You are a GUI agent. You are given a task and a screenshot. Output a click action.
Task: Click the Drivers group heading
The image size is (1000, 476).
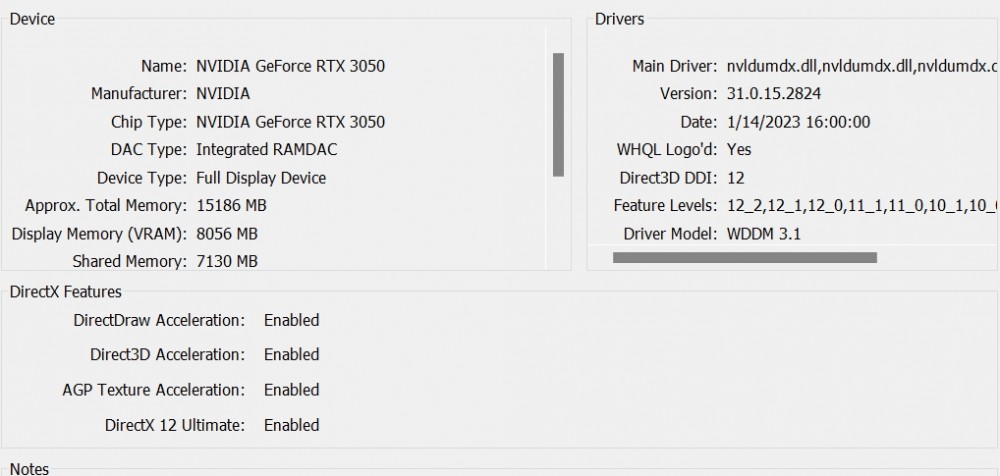click(x=619, y=19)
